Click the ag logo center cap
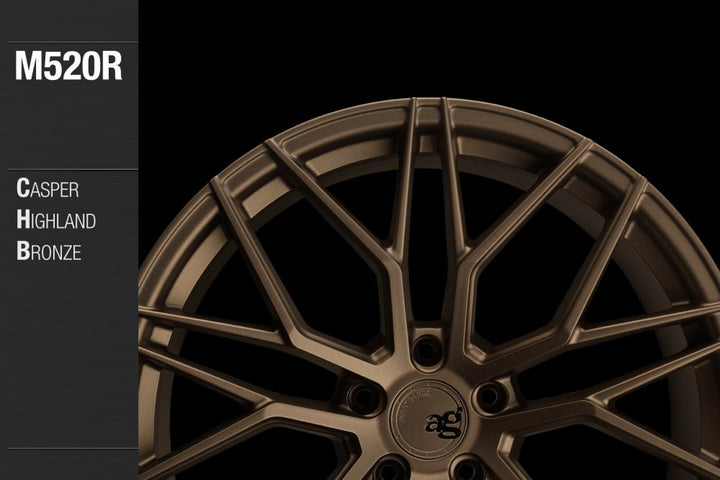Screen dimensions: 720x480 [429, 419]
